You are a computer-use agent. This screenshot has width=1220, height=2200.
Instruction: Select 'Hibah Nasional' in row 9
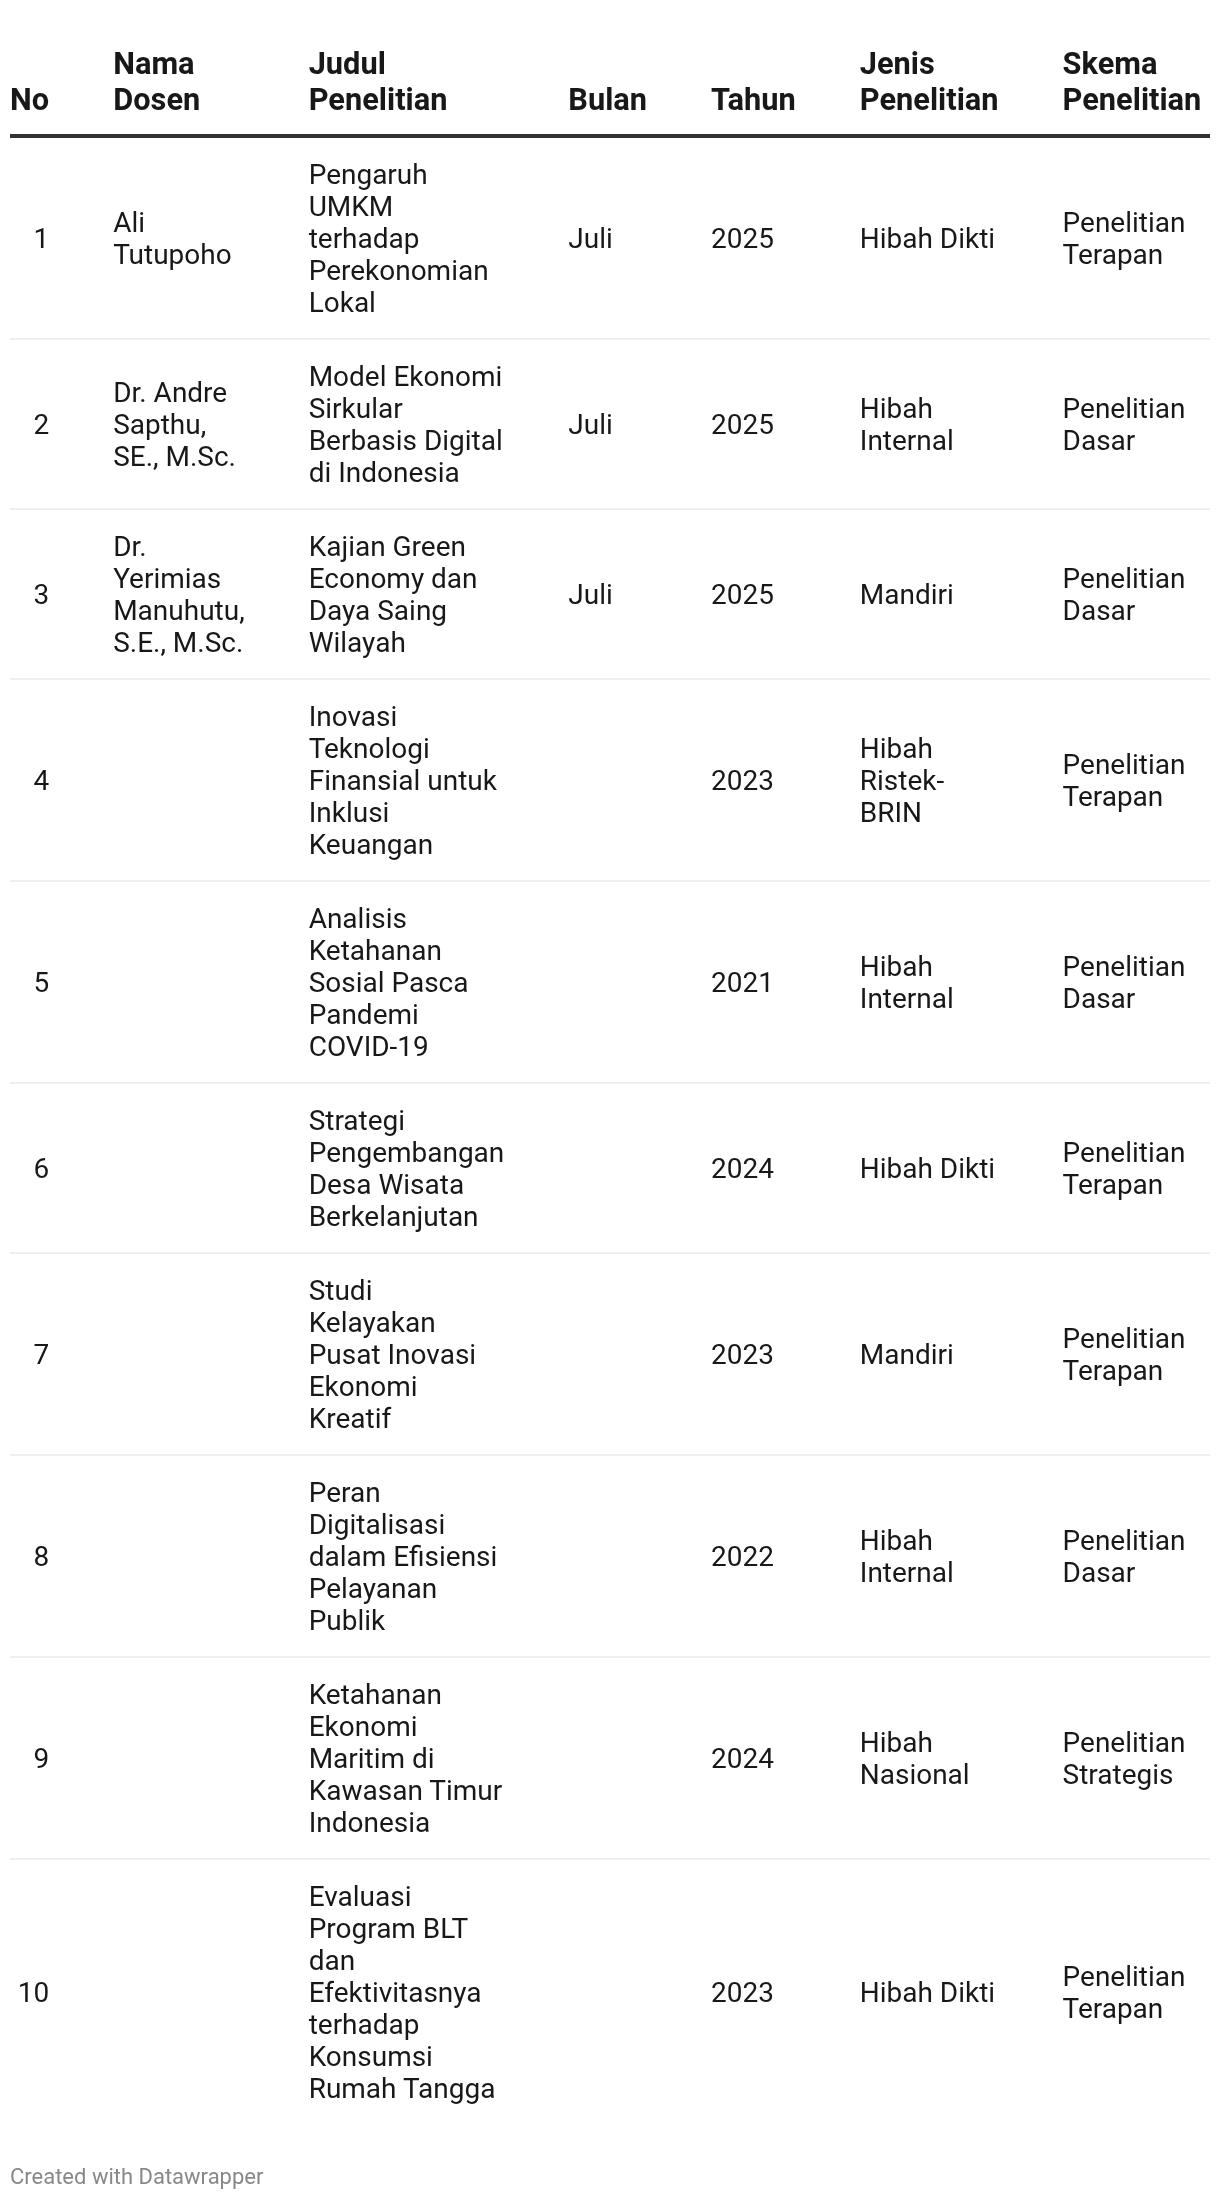pos(914,1758)
